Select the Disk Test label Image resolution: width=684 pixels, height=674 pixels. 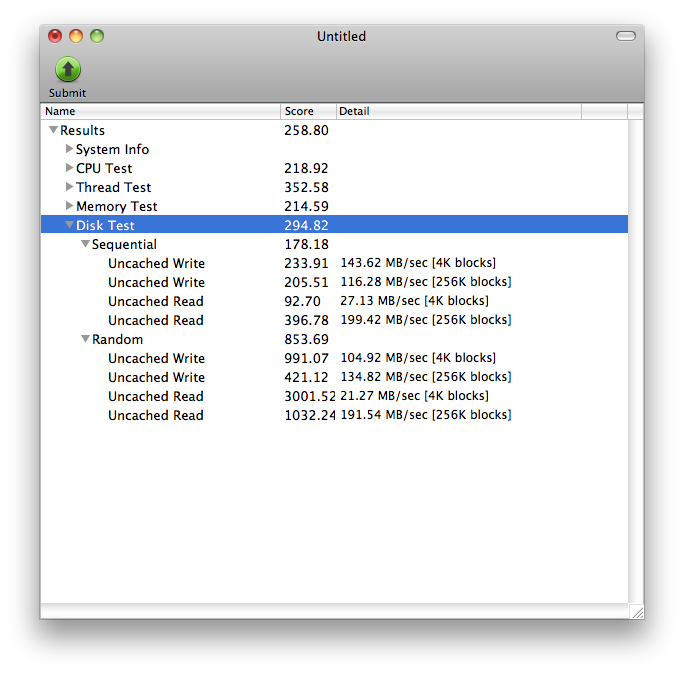tap(105, 226)
